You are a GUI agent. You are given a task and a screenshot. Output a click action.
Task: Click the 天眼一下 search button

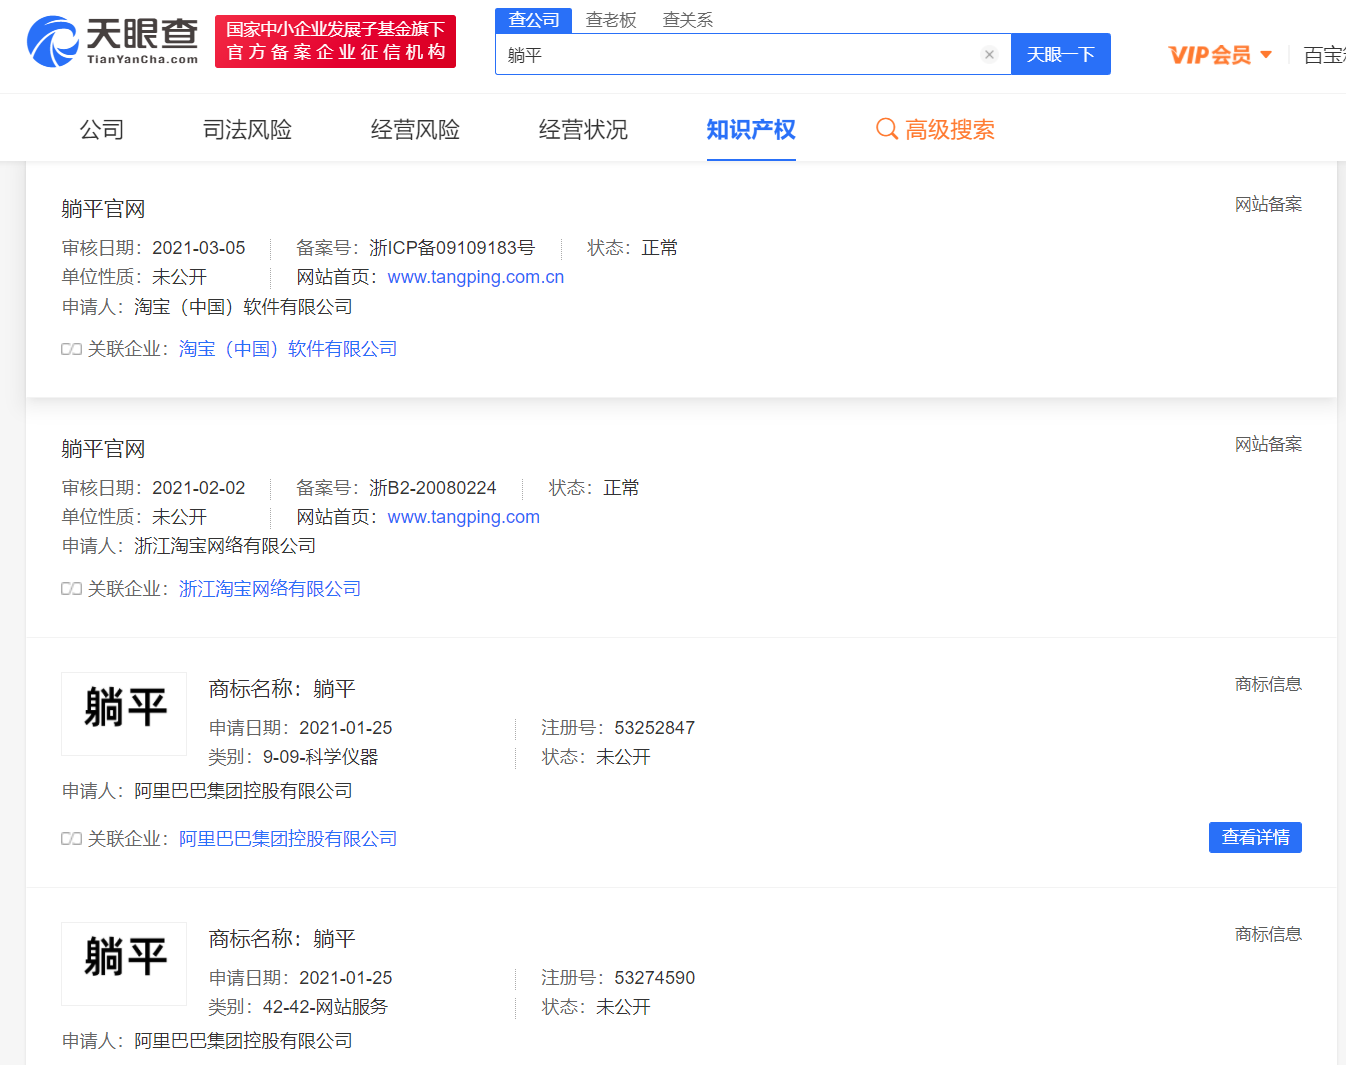[1060, 54]
